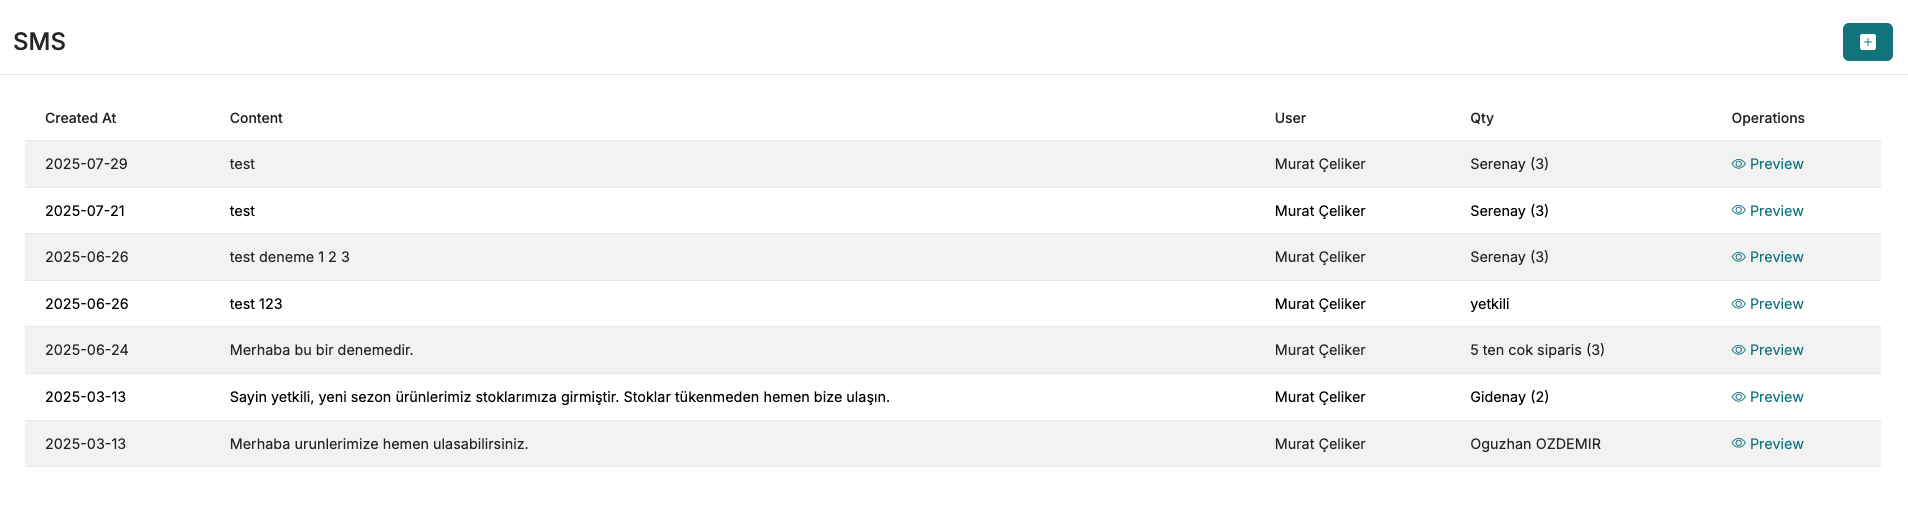The height and width of the screenshot is (529, 1908).
Task: Open Preview for 5 ten cok siparis row
Action: click(x=1776, y=350)
